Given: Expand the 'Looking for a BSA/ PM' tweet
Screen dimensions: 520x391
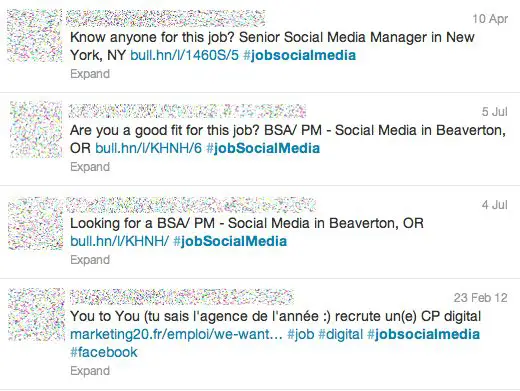Looking at the screenshot, I should pos(90,260).
